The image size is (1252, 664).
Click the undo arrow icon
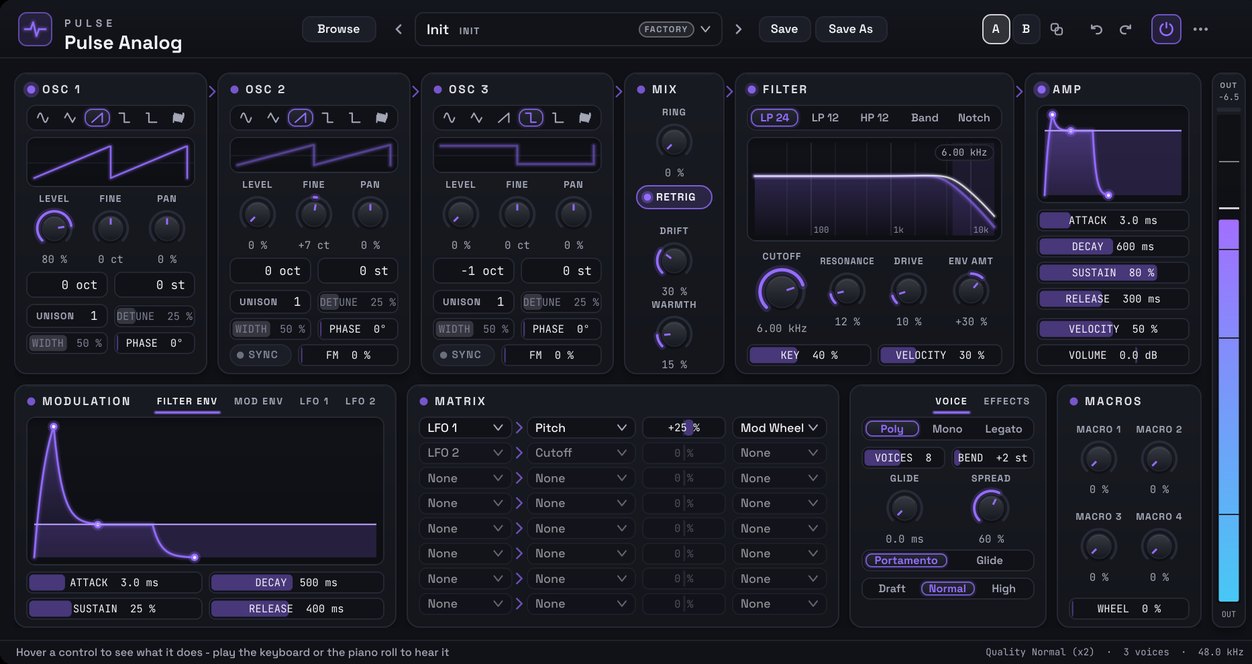[x=1096, y=29]
